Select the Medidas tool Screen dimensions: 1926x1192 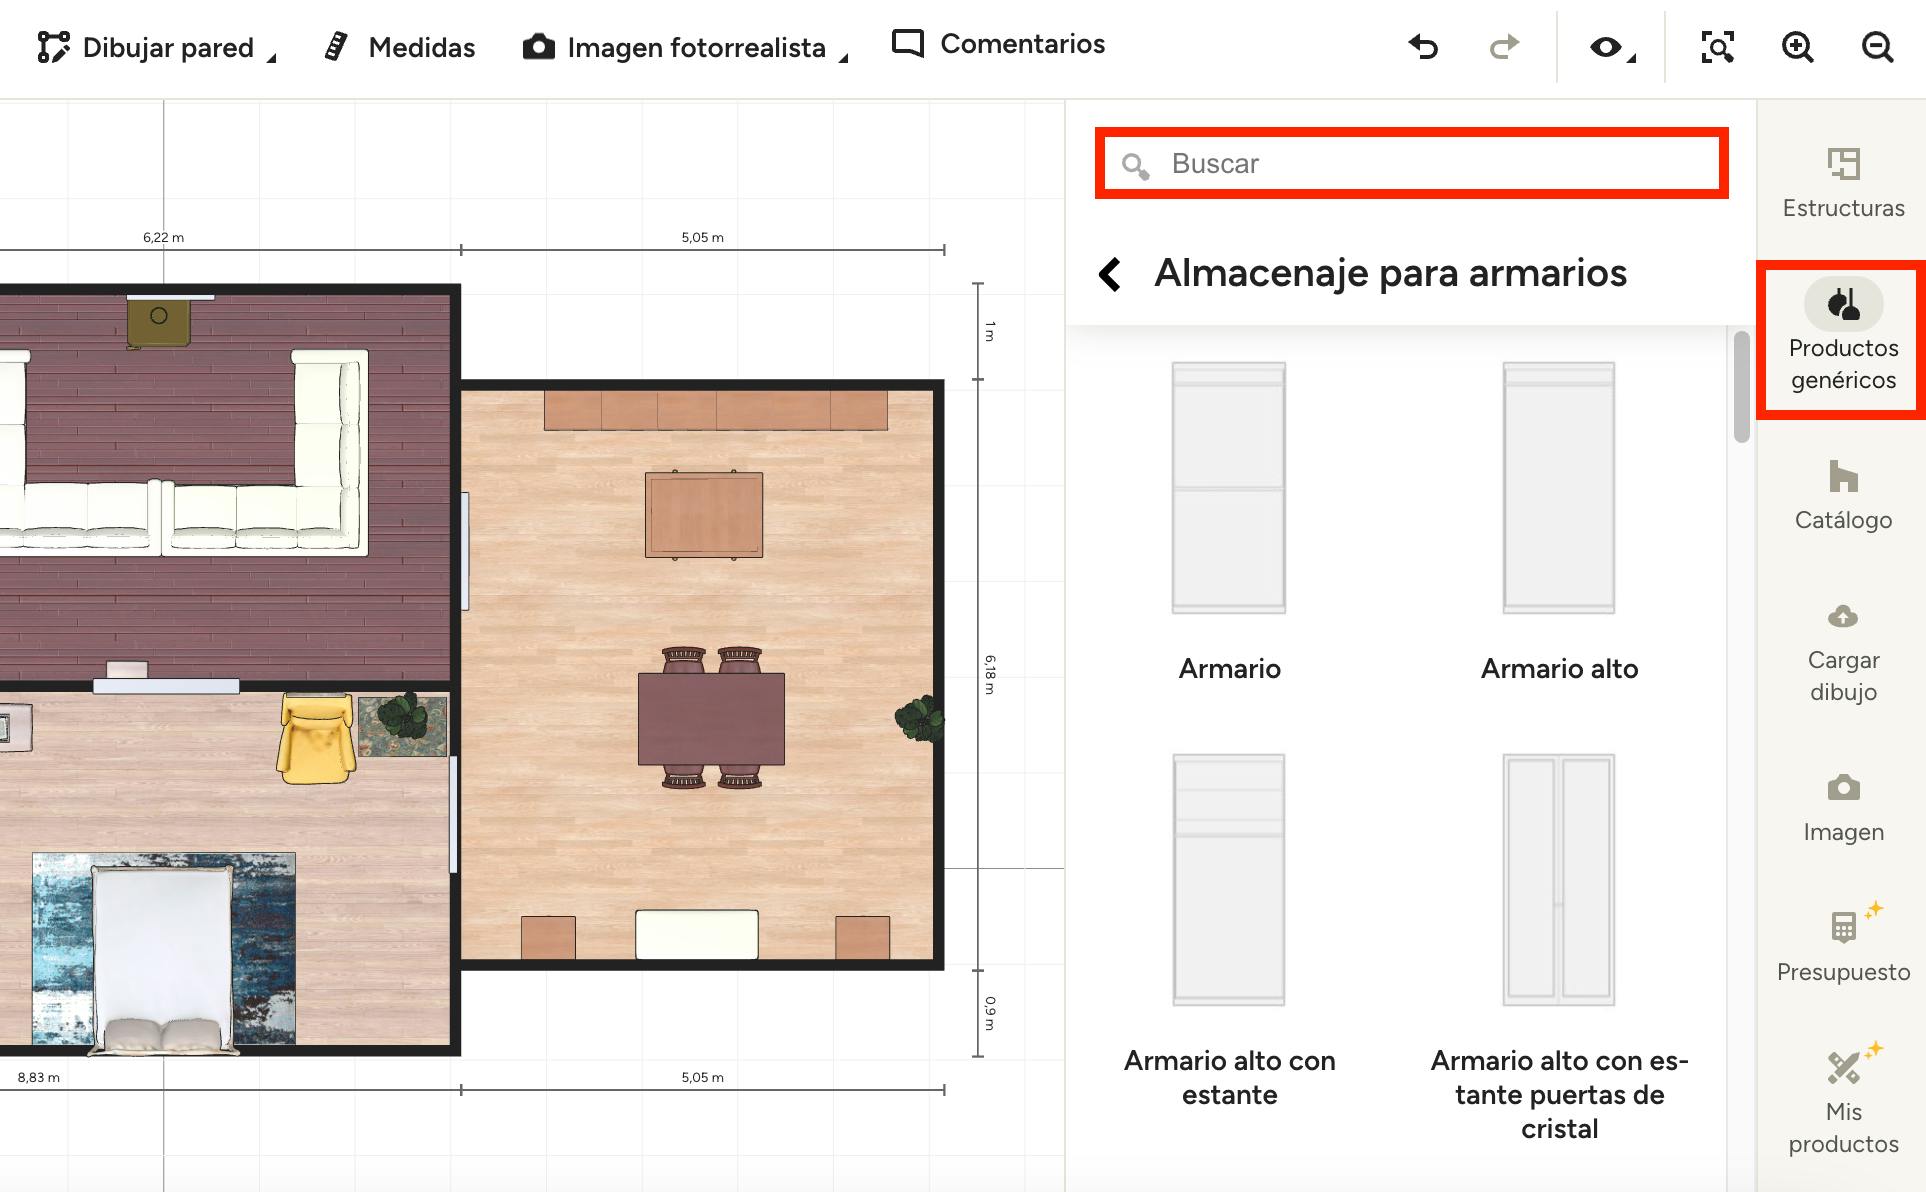coord(401,47)
